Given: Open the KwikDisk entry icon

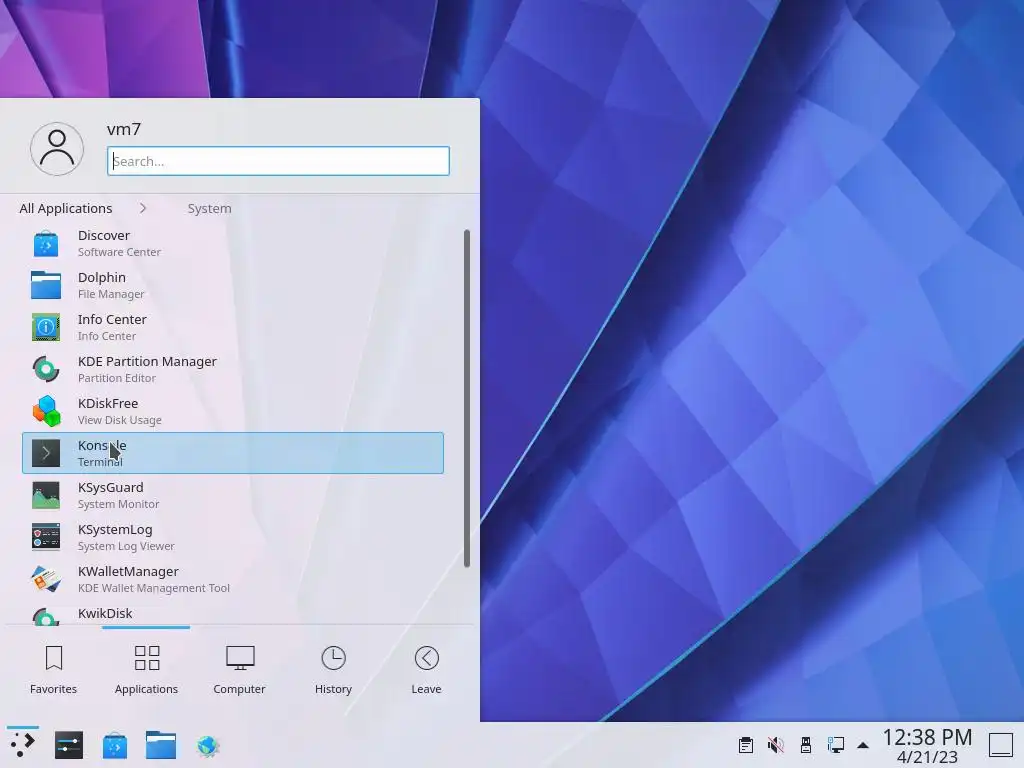Looking at the screenshot, I should tap(46, 616).
